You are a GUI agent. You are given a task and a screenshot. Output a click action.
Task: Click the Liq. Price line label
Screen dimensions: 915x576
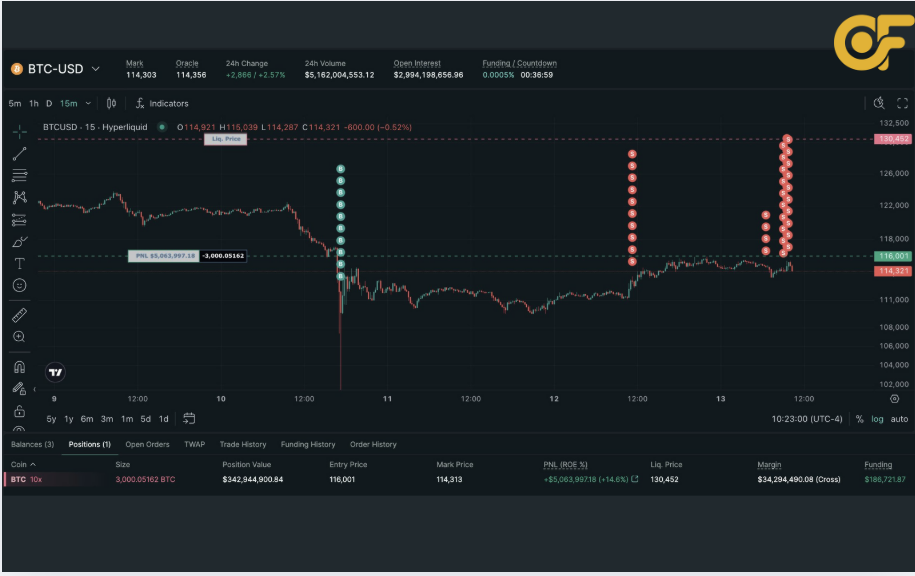point(225,139)
